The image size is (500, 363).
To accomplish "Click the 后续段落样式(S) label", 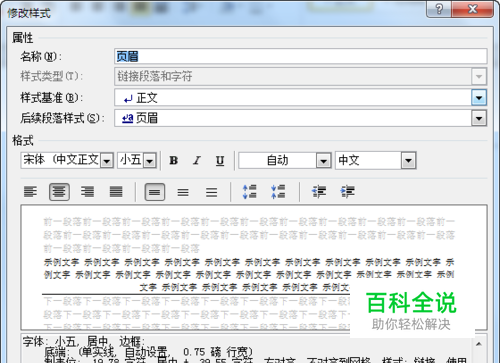I will pos(62,118).
